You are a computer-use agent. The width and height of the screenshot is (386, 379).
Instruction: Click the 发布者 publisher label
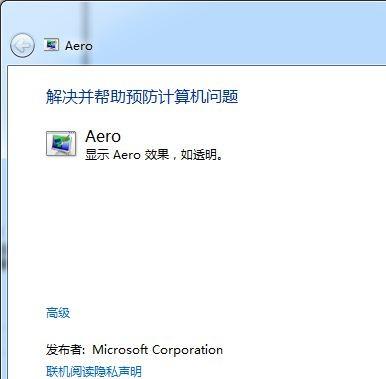[64, 350]
